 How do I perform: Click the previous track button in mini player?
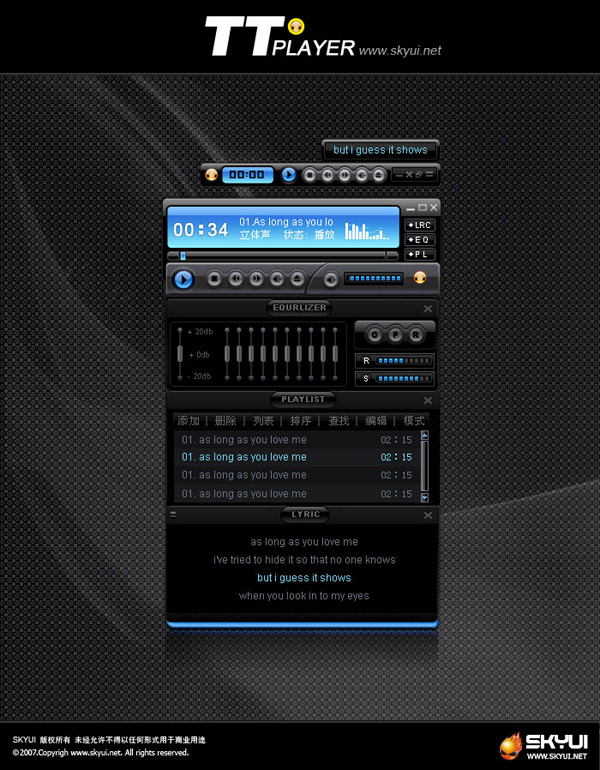pos(327,175)
